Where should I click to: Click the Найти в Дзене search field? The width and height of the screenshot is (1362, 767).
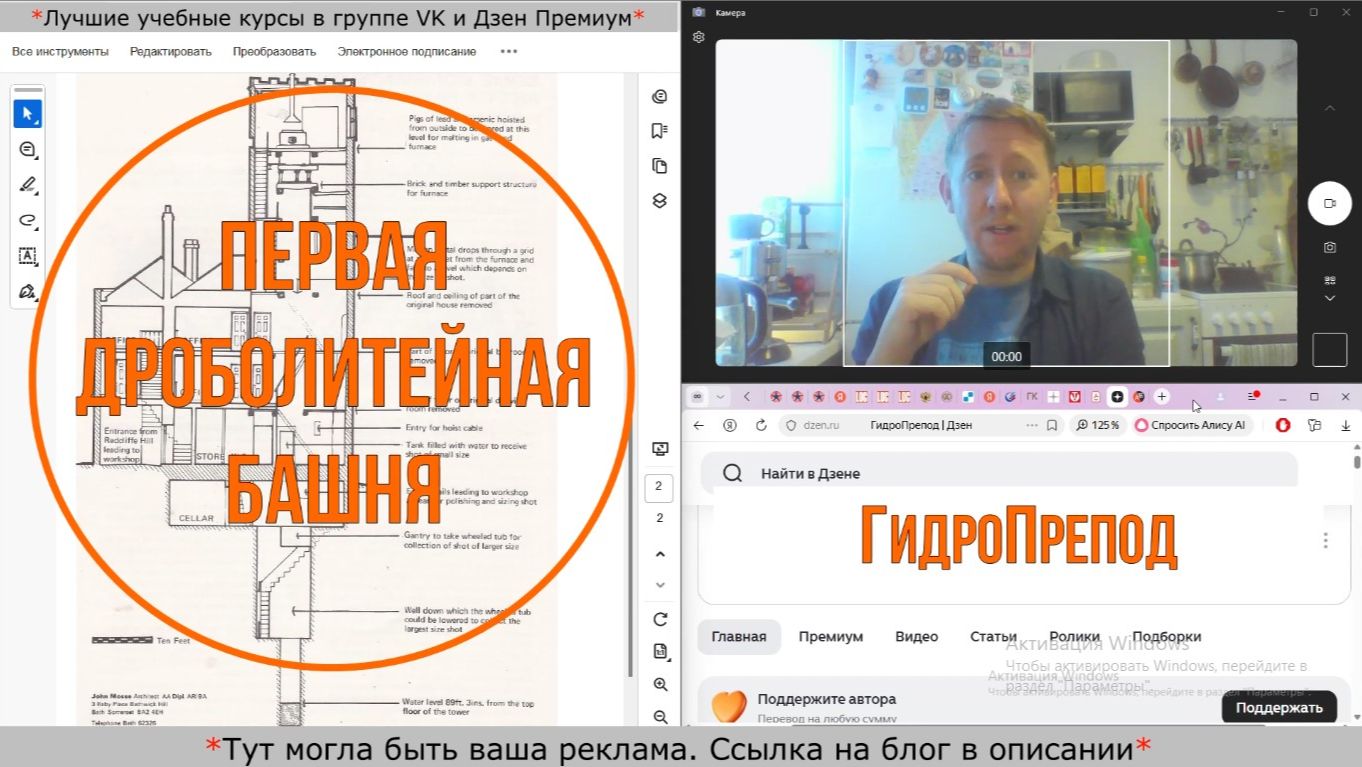(x=998, y=473)
